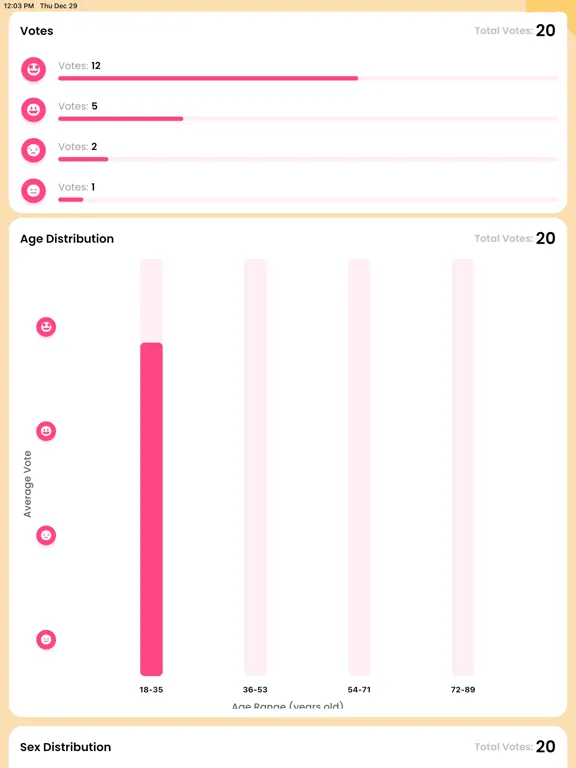576x768 pixels.
Task: Click the 2 votes progress bar
Action: point(308,159)
